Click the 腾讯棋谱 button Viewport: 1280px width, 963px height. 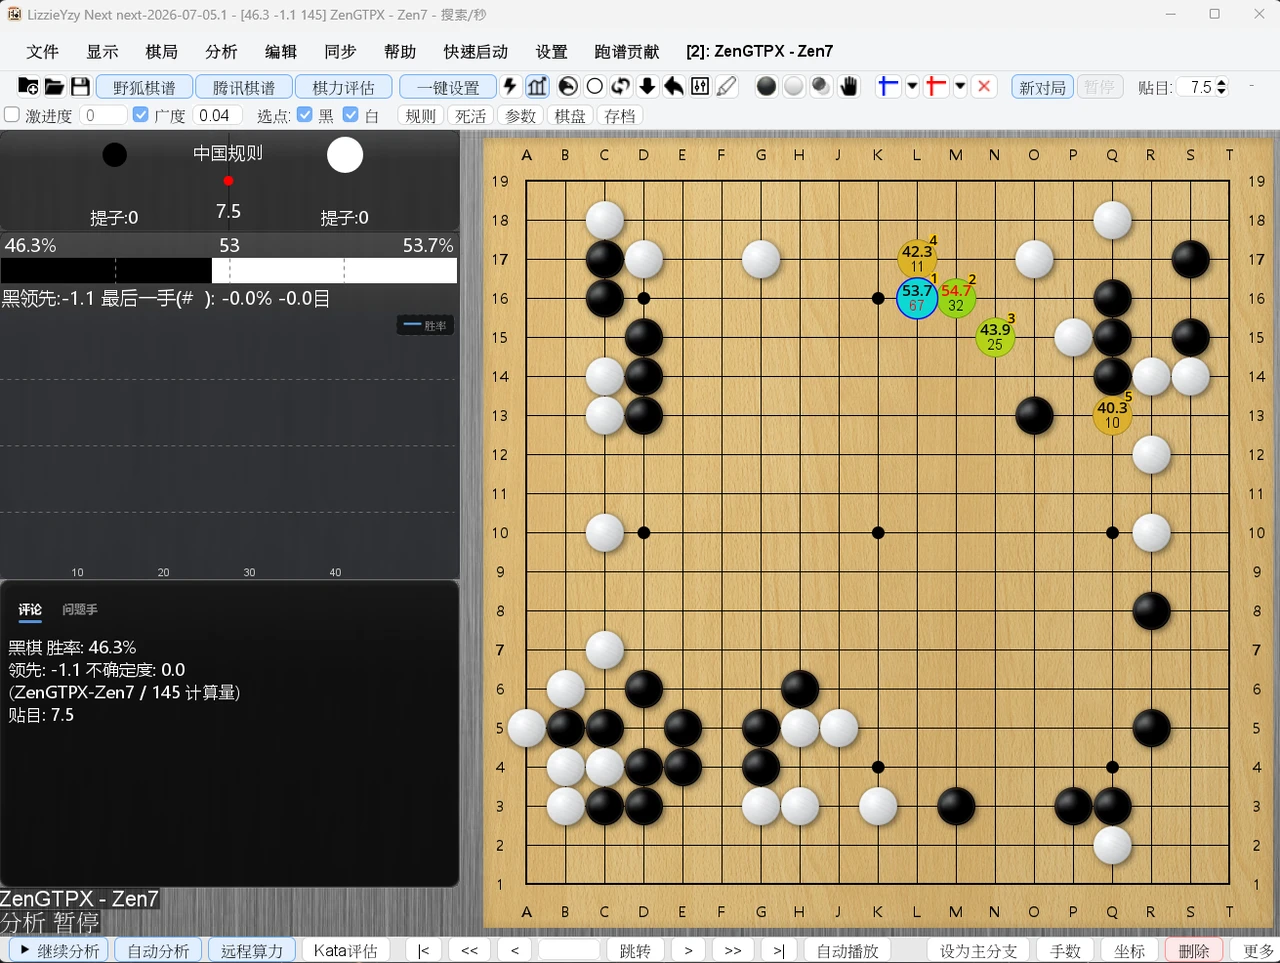[x=244, y=87]
